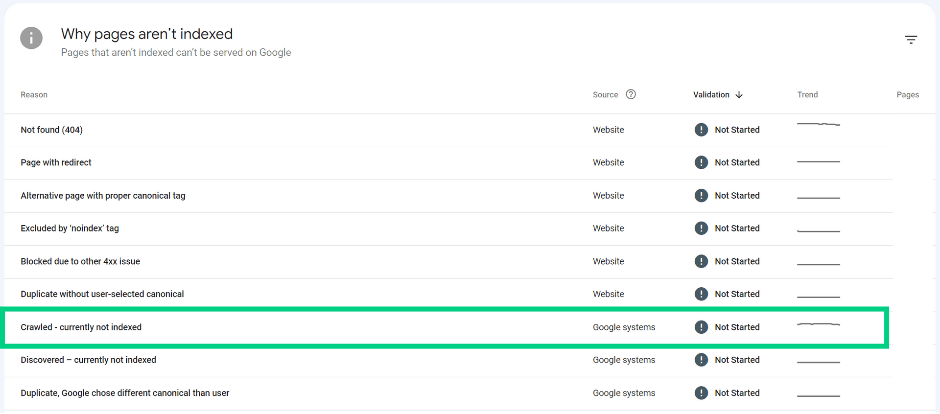Click the Excluded by noindex status icon
The width and height of the screenshot is (940, 414).
[701, 228]
